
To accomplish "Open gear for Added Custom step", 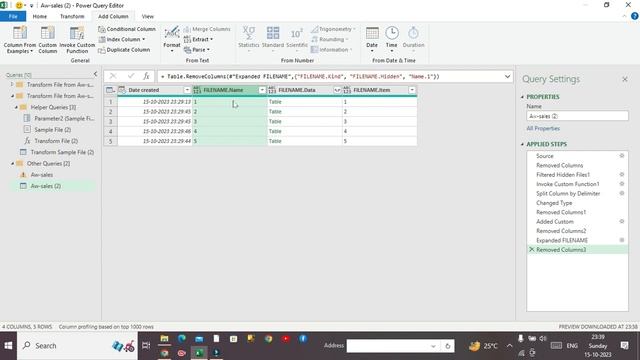I will click(622, 222).
